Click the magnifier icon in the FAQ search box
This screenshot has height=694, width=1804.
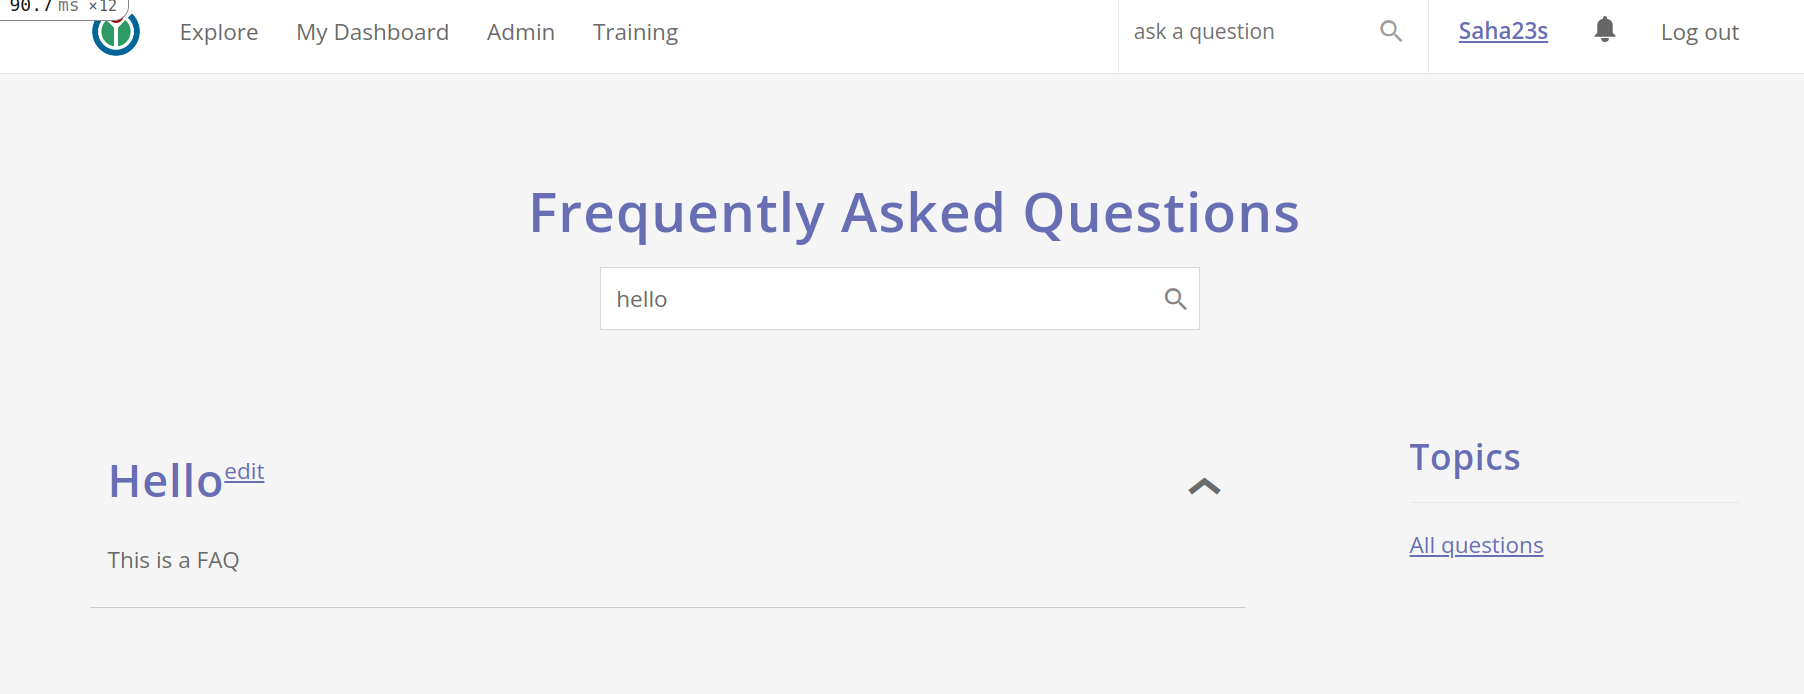pyautogui.click(x=1174, y=298)
